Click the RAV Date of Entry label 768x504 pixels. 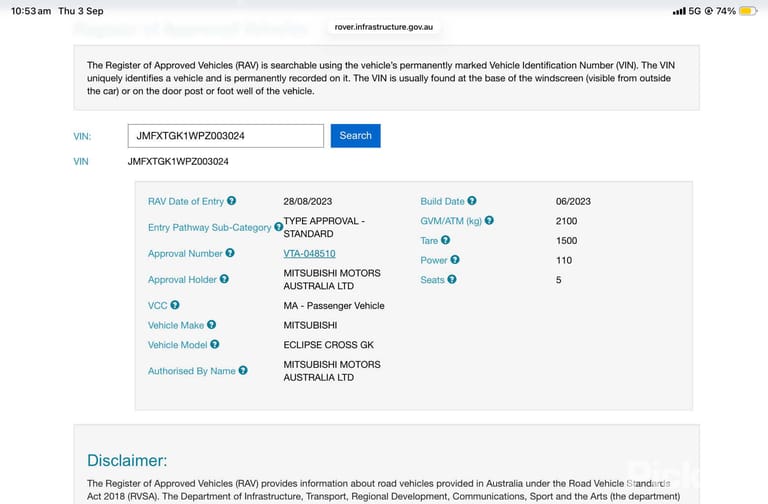(186, 201)
